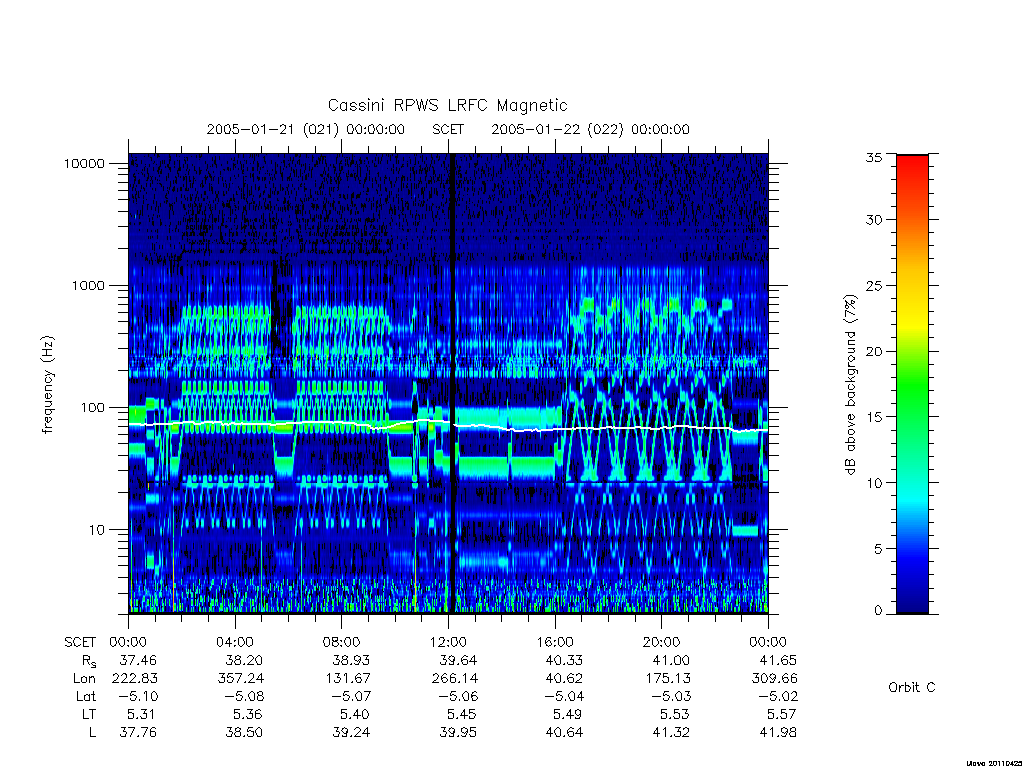
Task: Click the 10000 frequency tick label
Action: [x=84, y=163]
